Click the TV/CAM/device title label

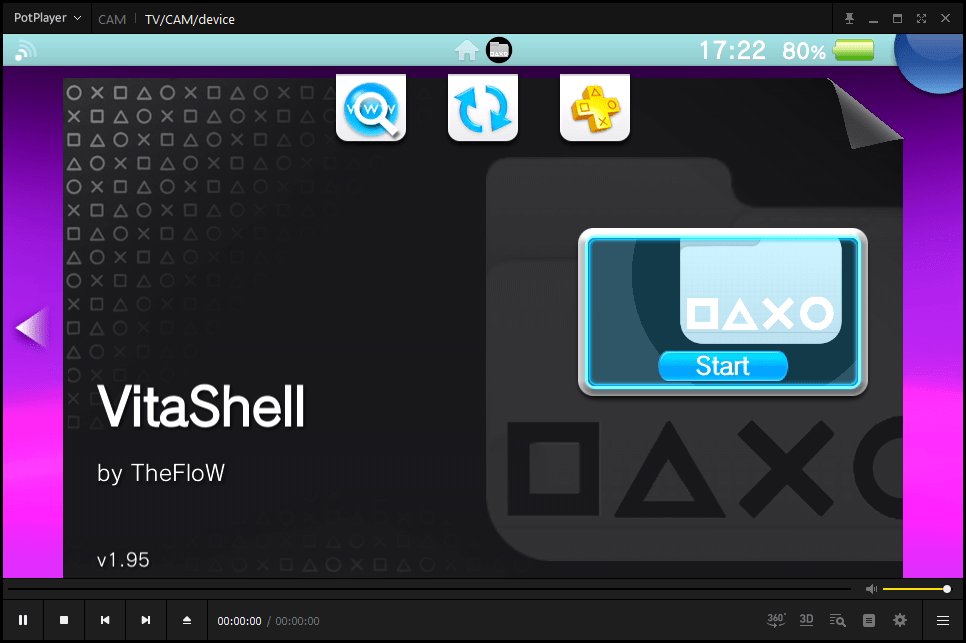190,19
